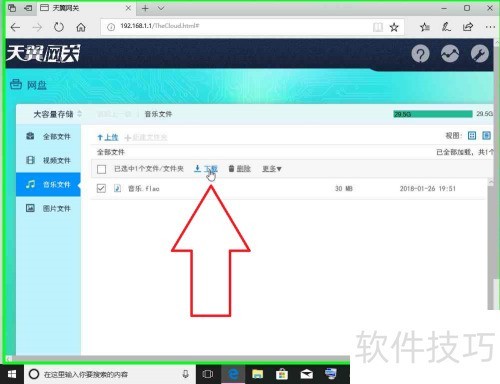Click the file list vertical scrollbar
500x384 pixels.
pyautogui.click(x=491, y=245)
